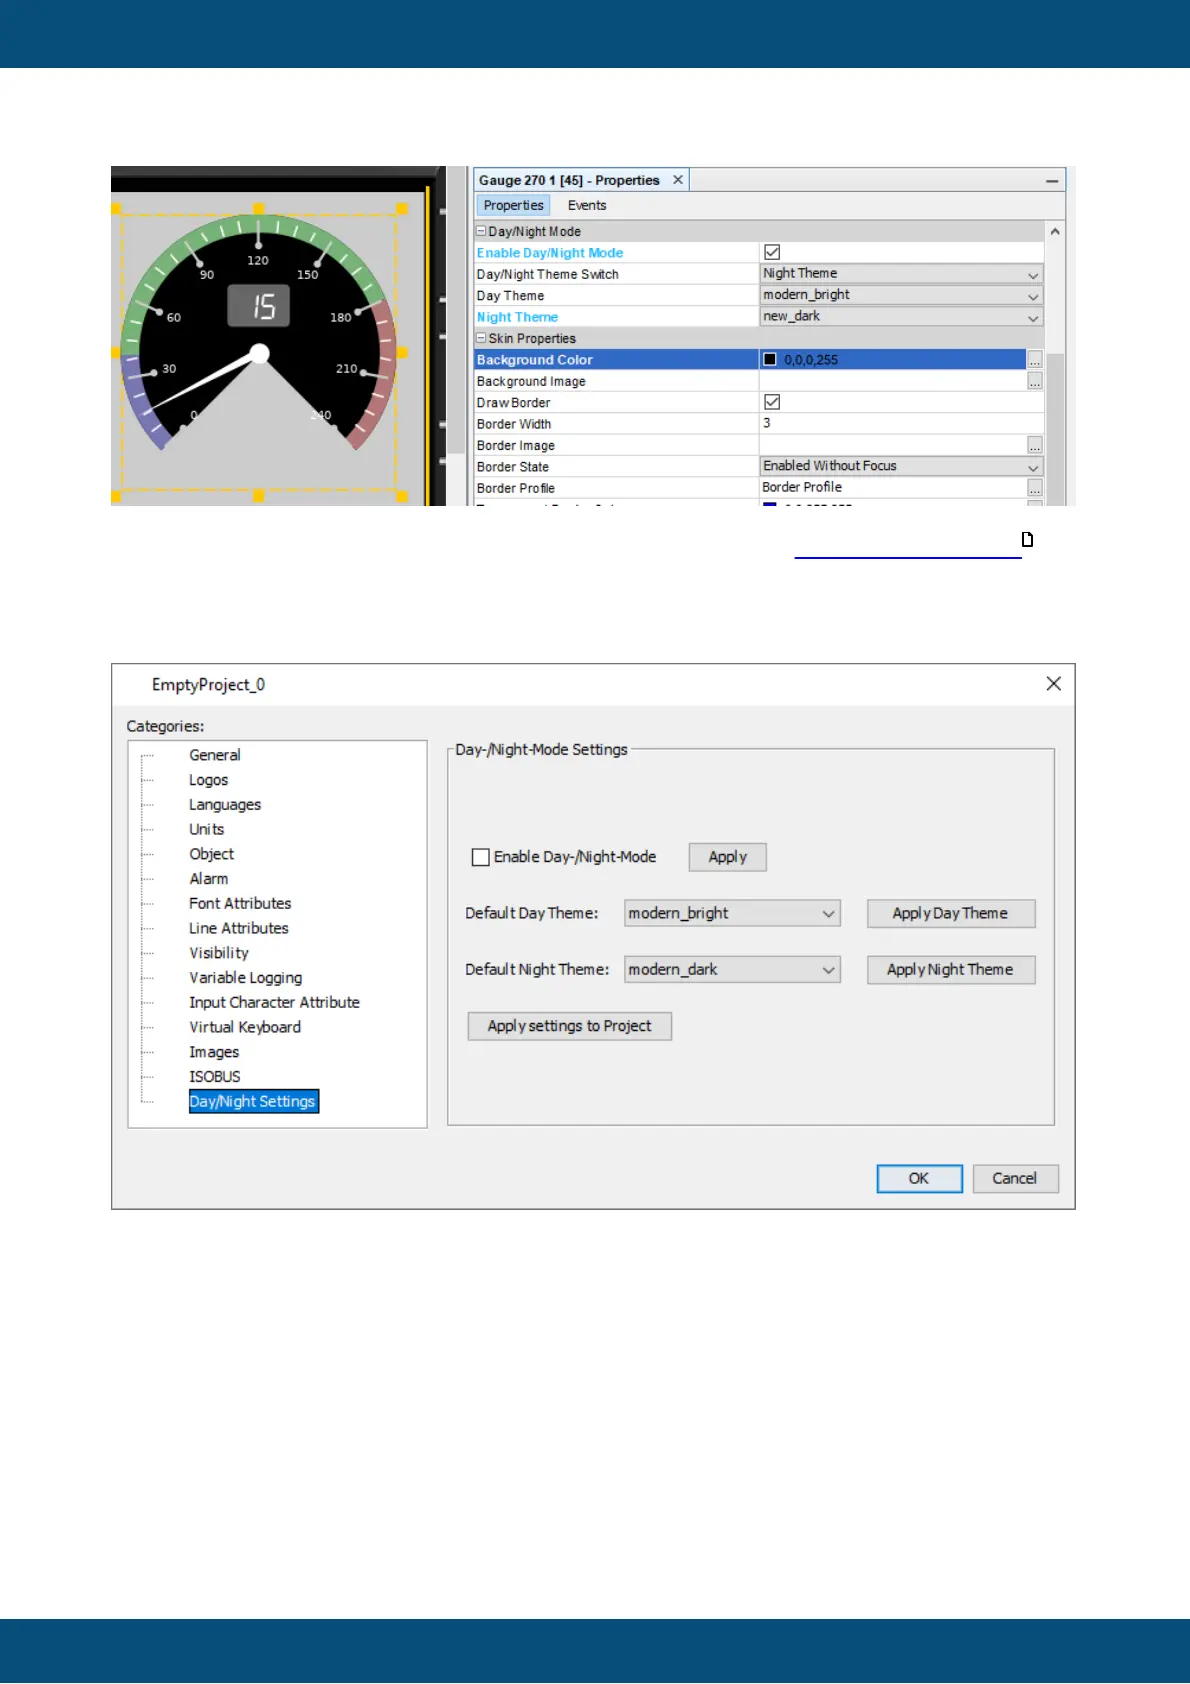Select the Font Attributes category
This screenshot has width=1190, height=1684.
tap(240, 903)
